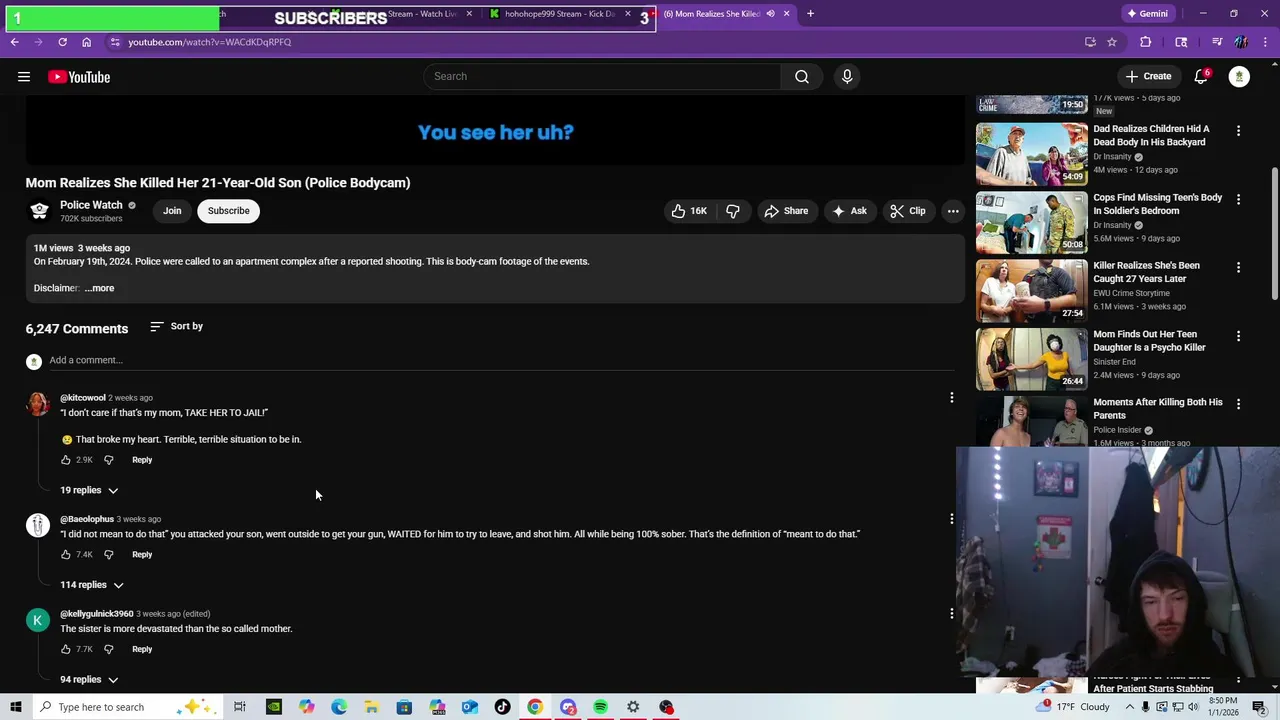Screen dimensions: 1280x720
Task: Open more actions for the video
Action: point(953,211)
